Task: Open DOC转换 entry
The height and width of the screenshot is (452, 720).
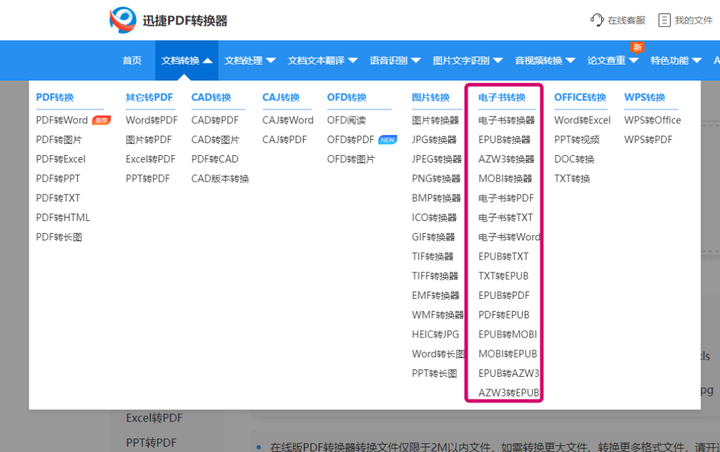Action: (x=574, y=159)
